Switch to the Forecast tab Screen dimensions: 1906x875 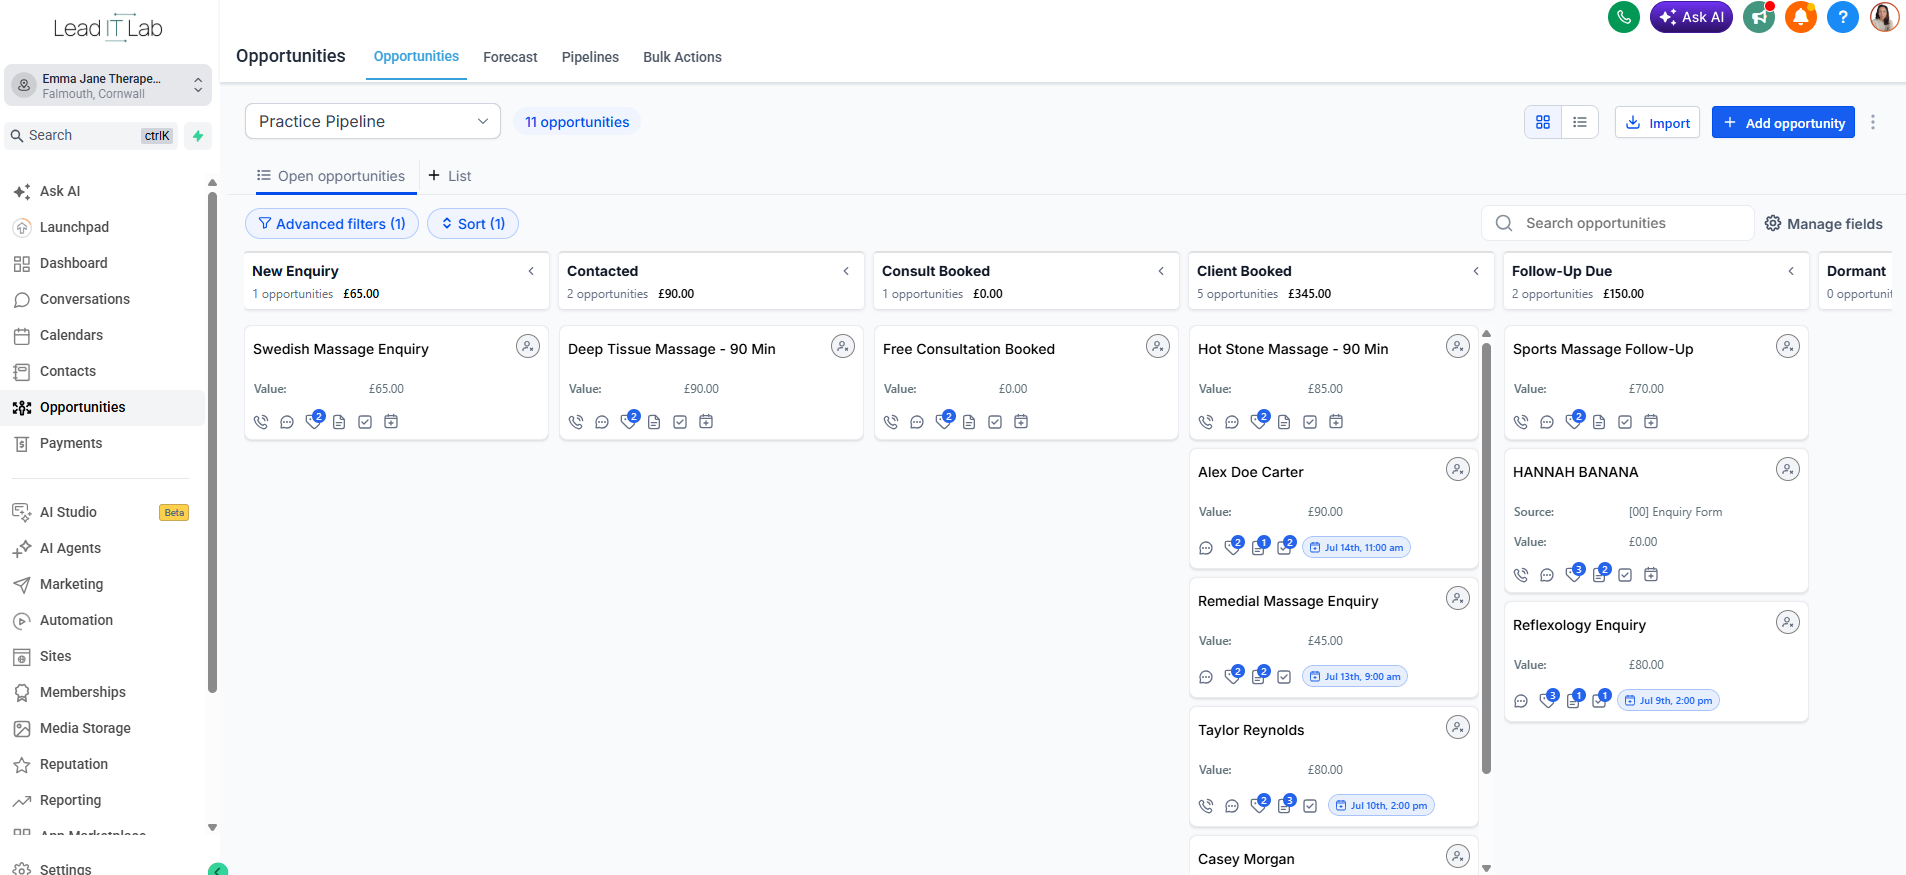(x=510, y=57)
